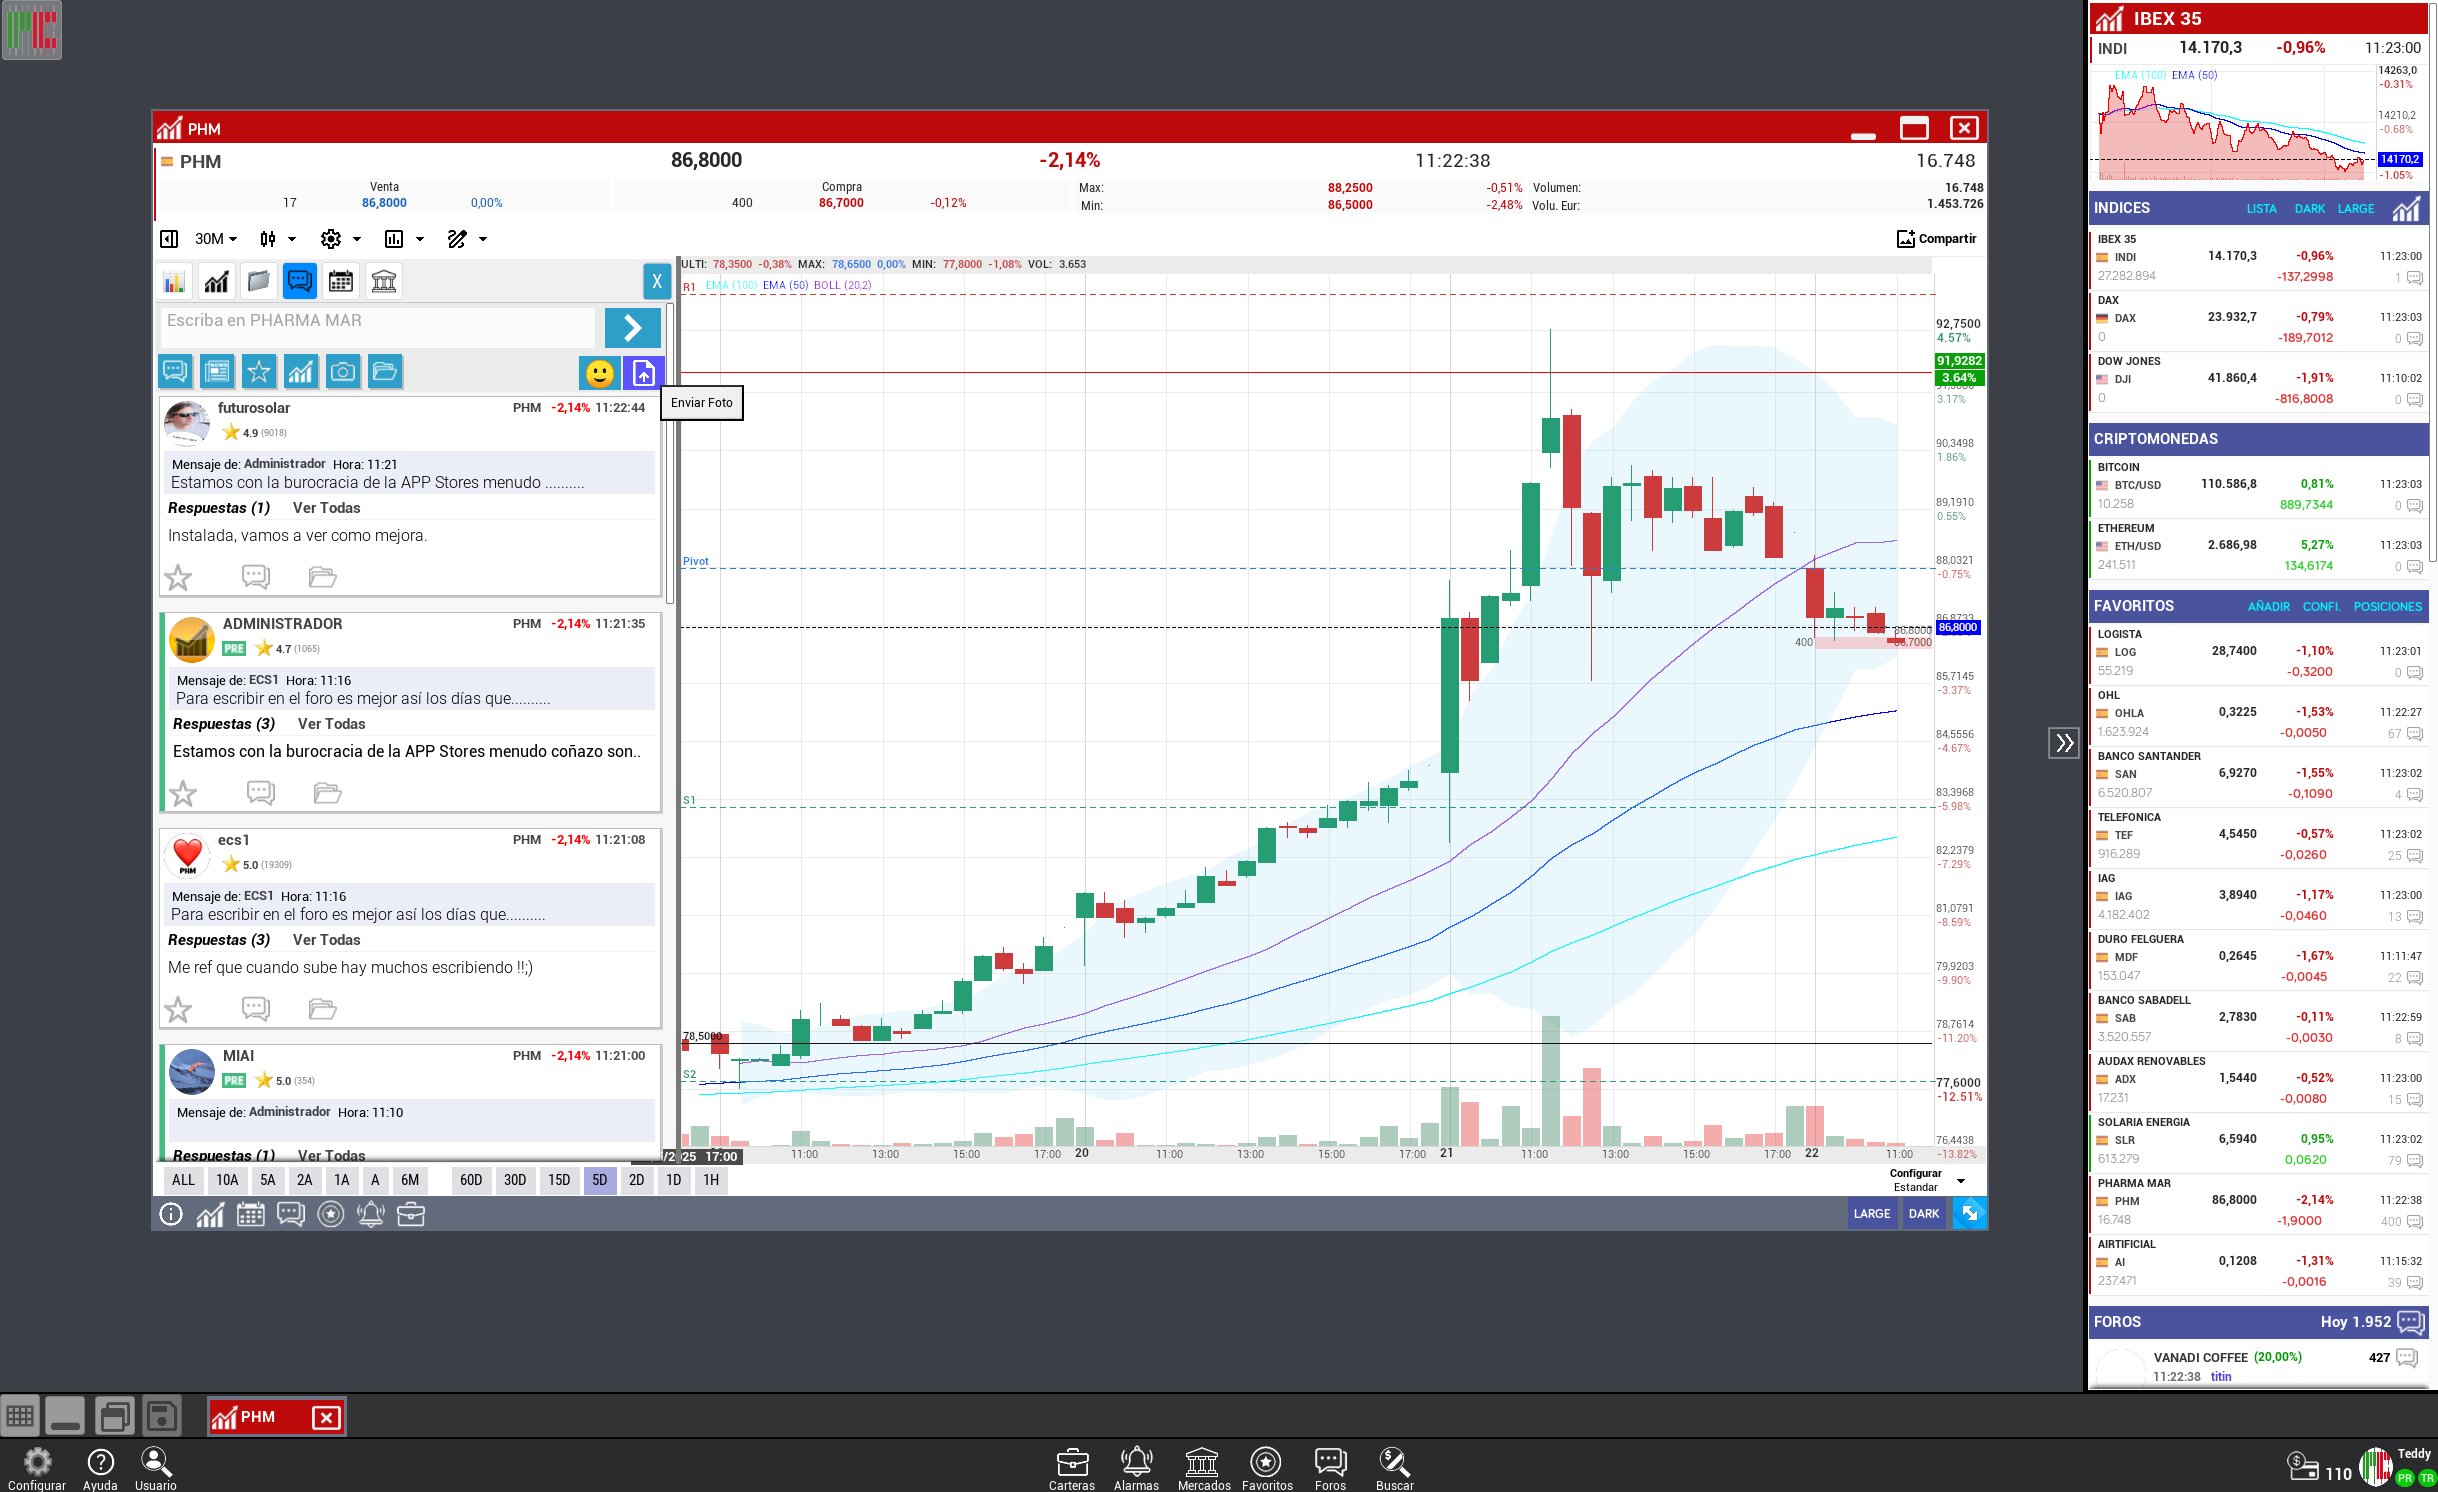This screenshot has width=2438, height=1492.
Task: Select the 60D range button
Action: tap(471, 1180)
